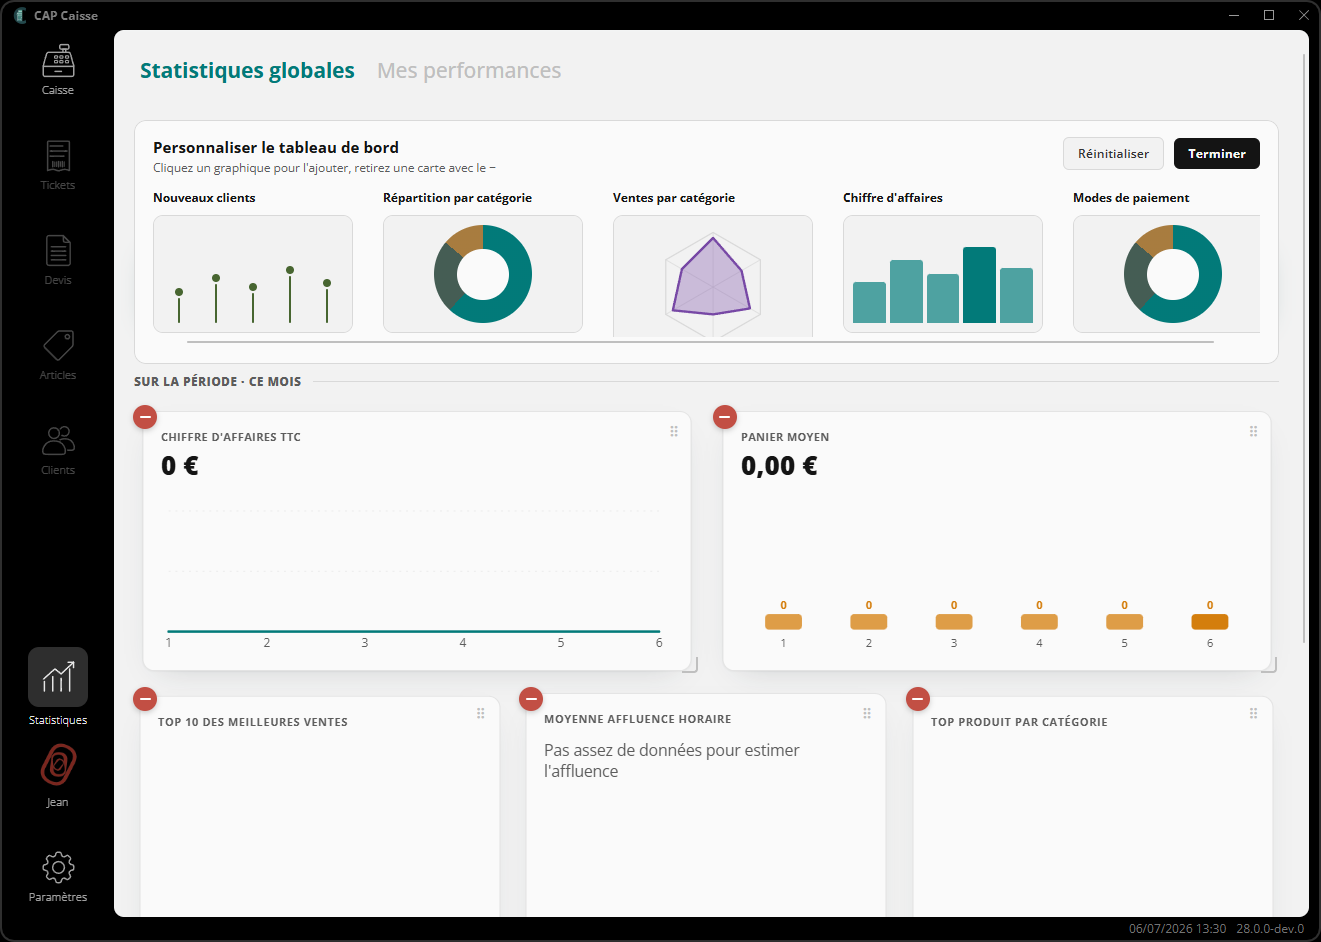
Task: Add the Répartition par catégorie donut chart
Action: [x=483, y=274]
